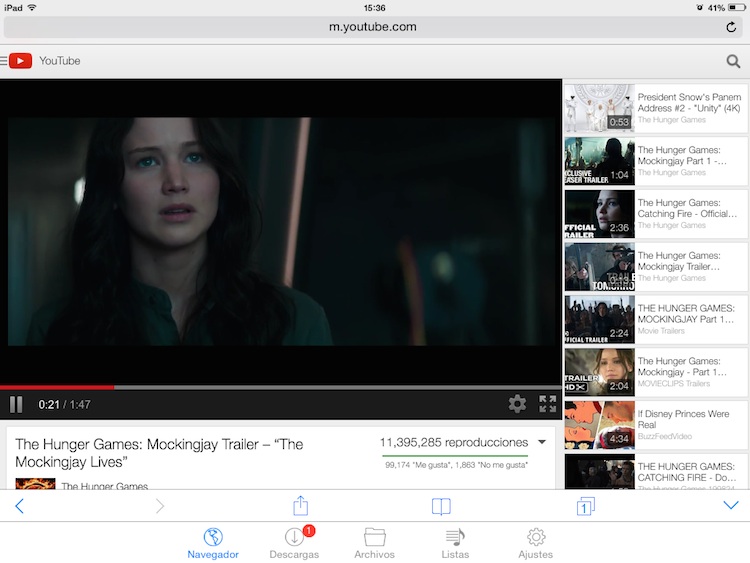Select the Listas tab
This screenshot has height=563, width=750.
click(x=455, y=543)
